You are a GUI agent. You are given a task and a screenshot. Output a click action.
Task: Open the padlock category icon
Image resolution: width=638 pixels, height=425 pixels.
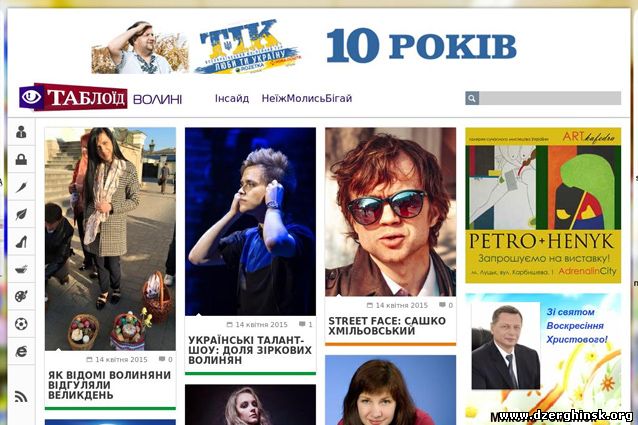pyautogui.click(x=21, y=159)
